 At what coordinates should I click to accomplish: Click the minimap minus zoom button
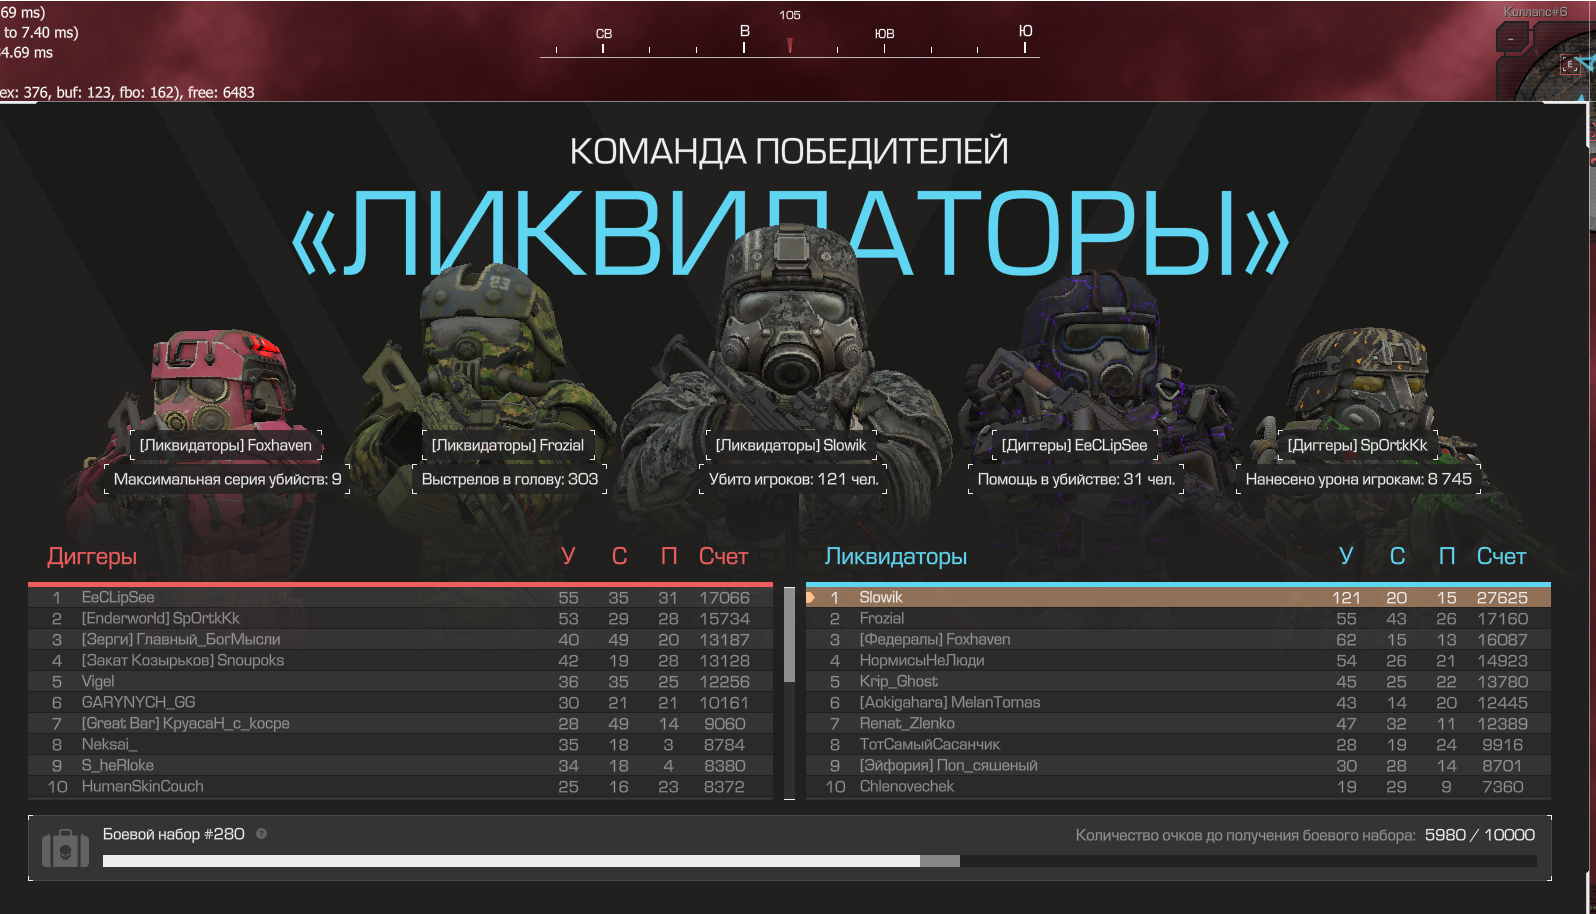point(1511,40)
